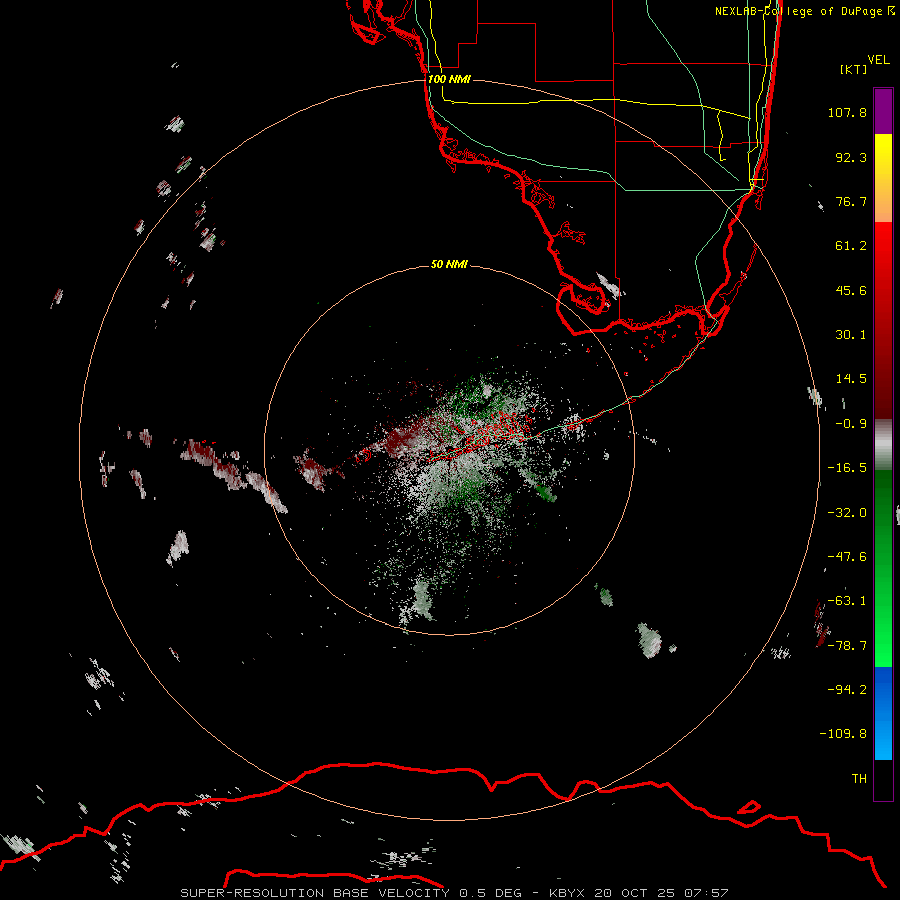Image resolution: width=900 pixels, height=900 pixels.
Task: Click the 61.2 legend value
Action: point(851,246)
